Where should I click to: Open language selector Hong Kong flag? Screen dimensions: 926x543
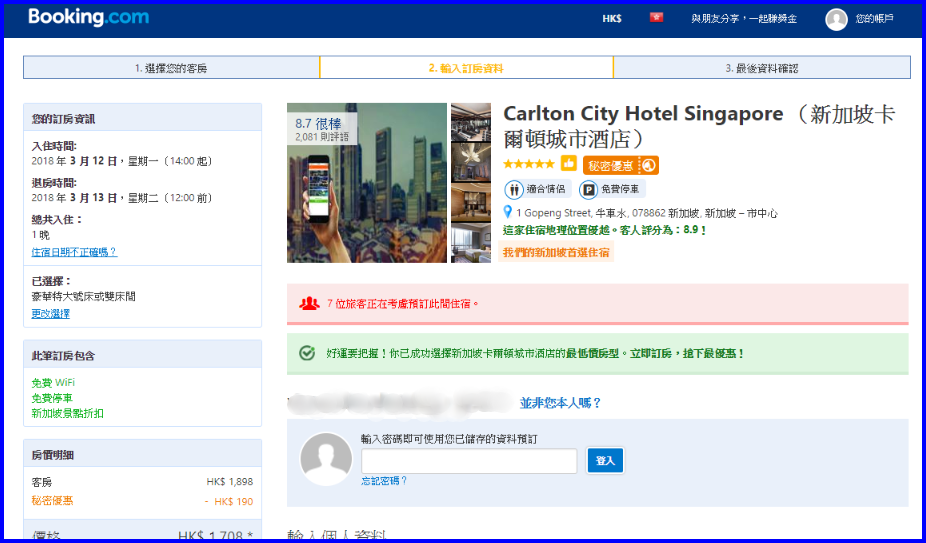656,18
